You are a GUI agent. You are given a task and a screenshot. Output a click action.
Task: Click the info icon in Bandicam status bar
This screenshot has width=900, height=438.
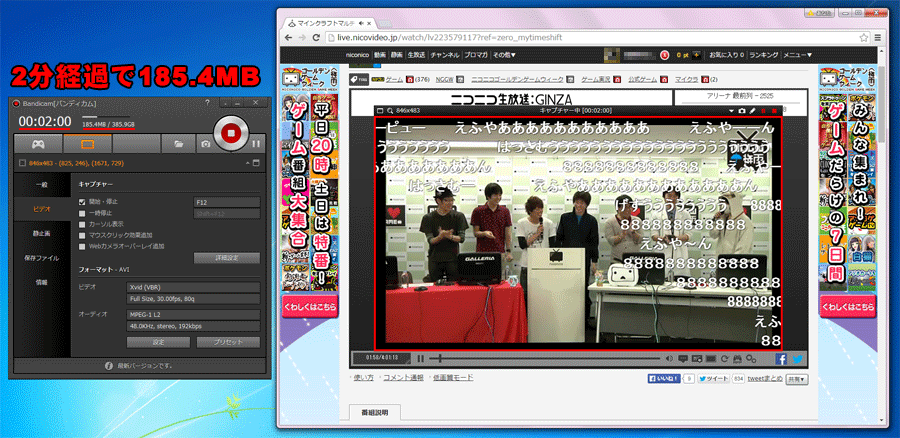point(109,366)
